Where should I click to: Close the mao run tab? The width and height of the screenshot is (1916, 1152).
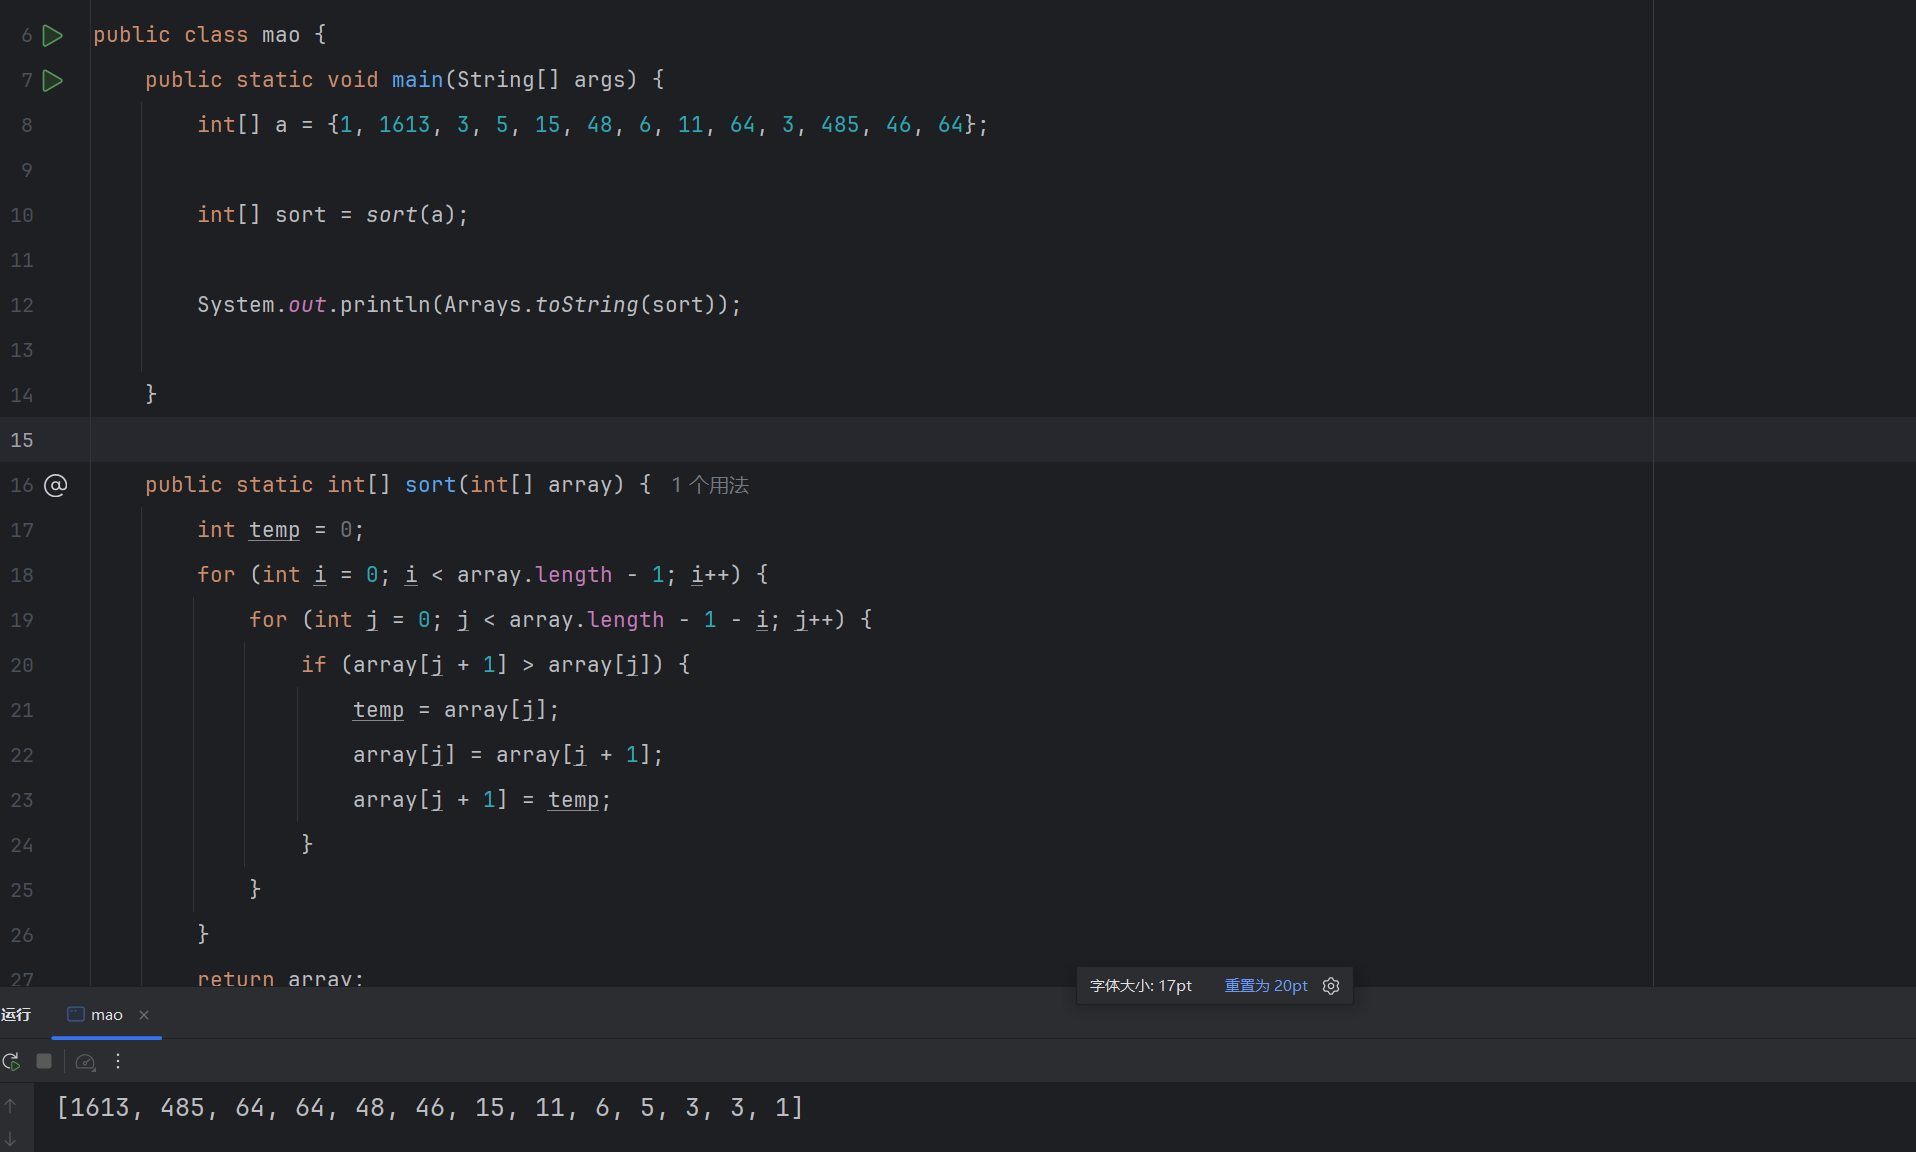coord(144,1015)
